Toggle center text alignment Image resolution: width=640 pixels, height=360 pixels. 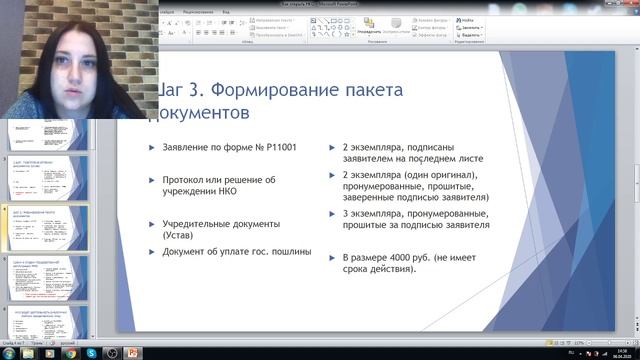(x=206, y=33)
